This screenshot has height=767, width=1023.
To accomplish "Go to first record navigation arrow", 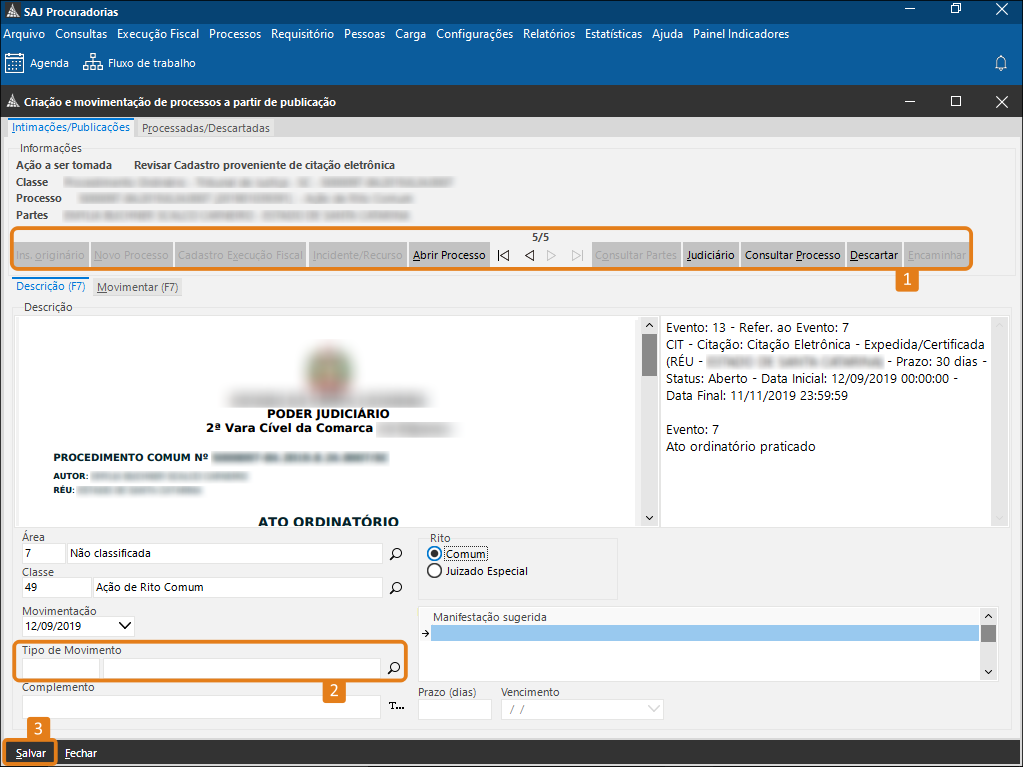I will (503, 255).
